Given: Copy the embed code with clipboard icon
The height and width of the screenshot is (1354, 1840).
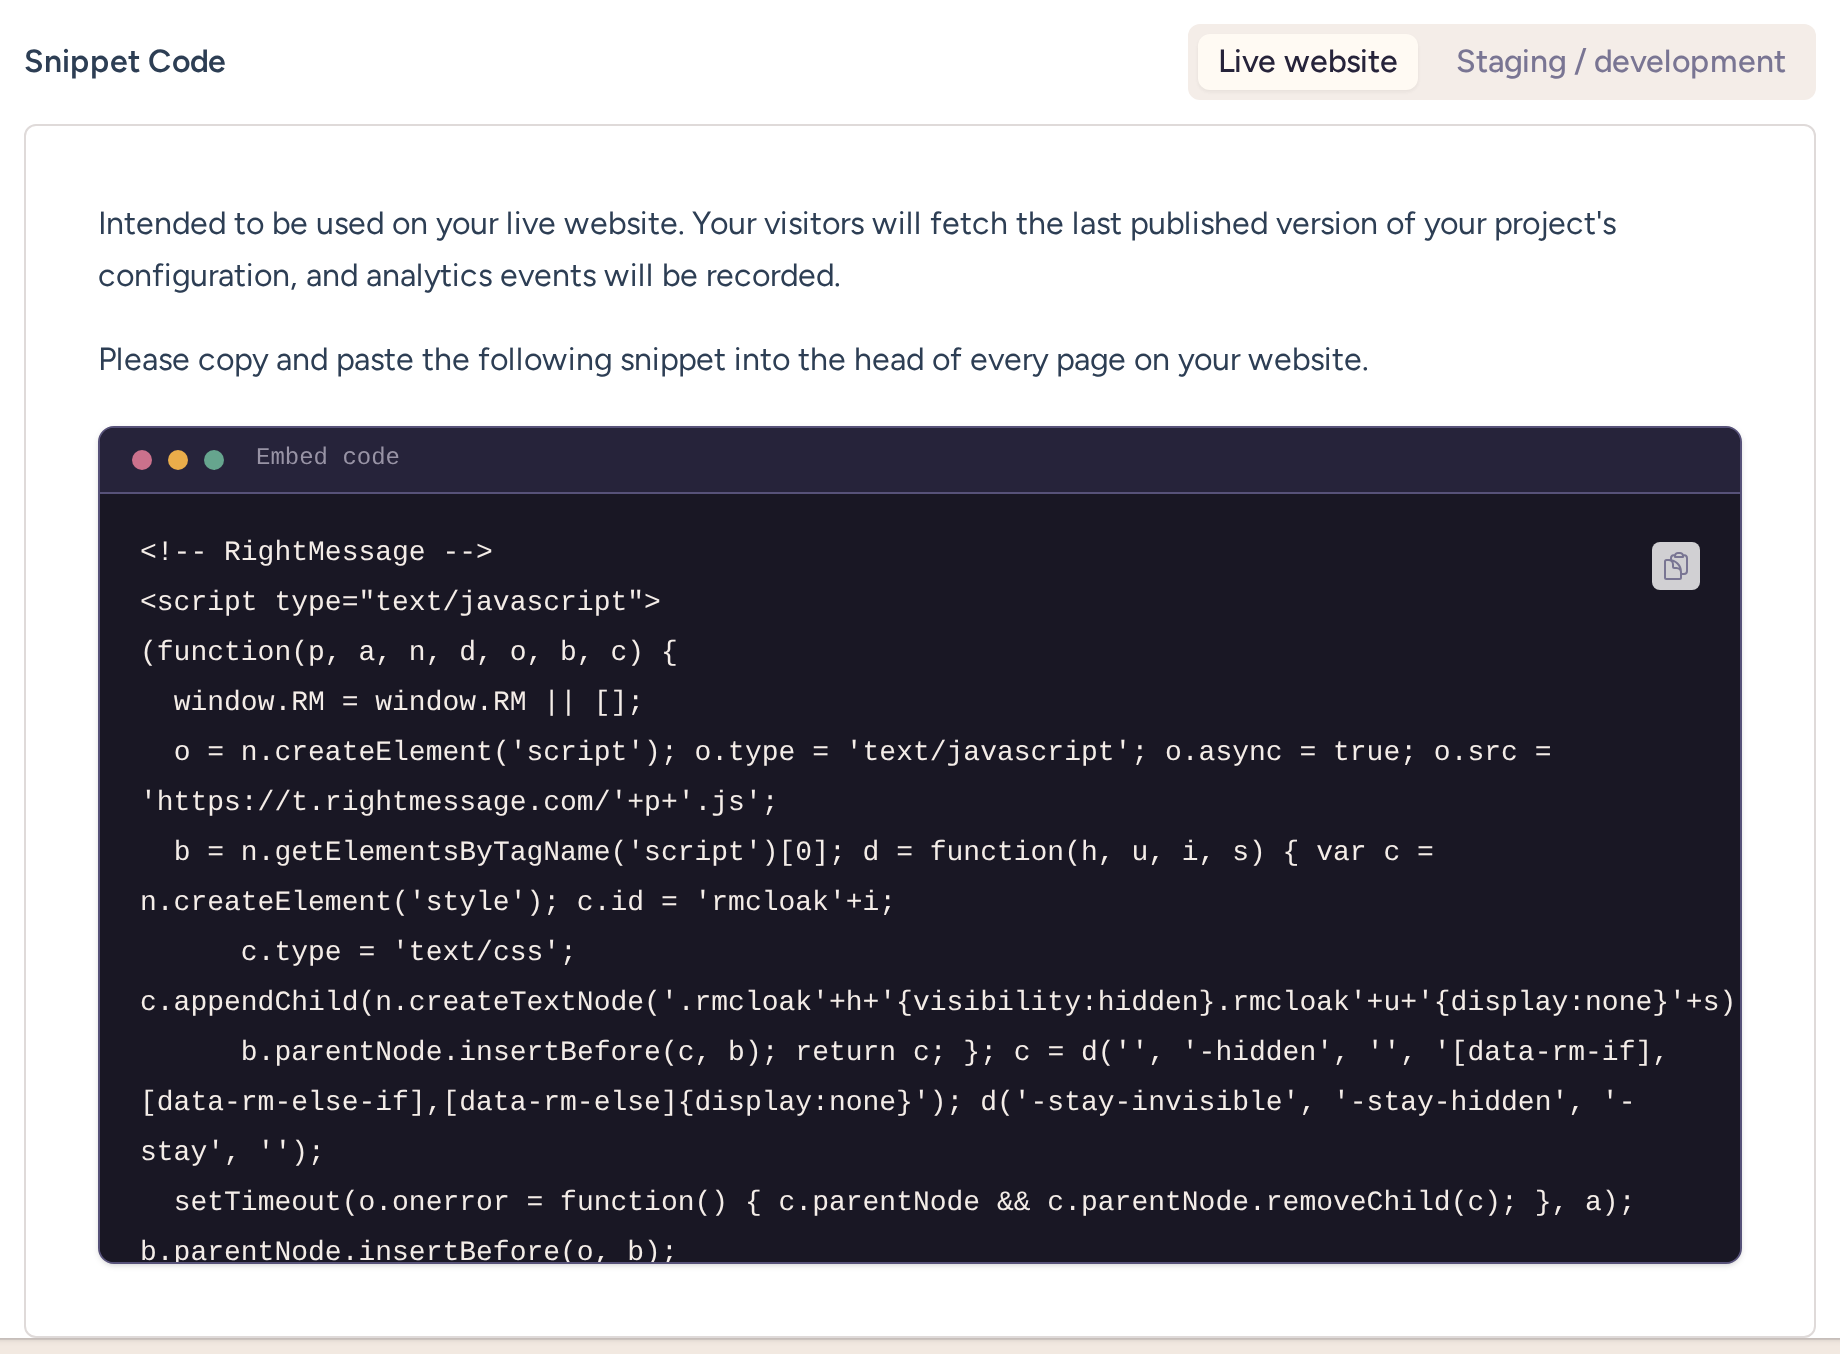Looking at the screenshot, I should click(1675, 566).
